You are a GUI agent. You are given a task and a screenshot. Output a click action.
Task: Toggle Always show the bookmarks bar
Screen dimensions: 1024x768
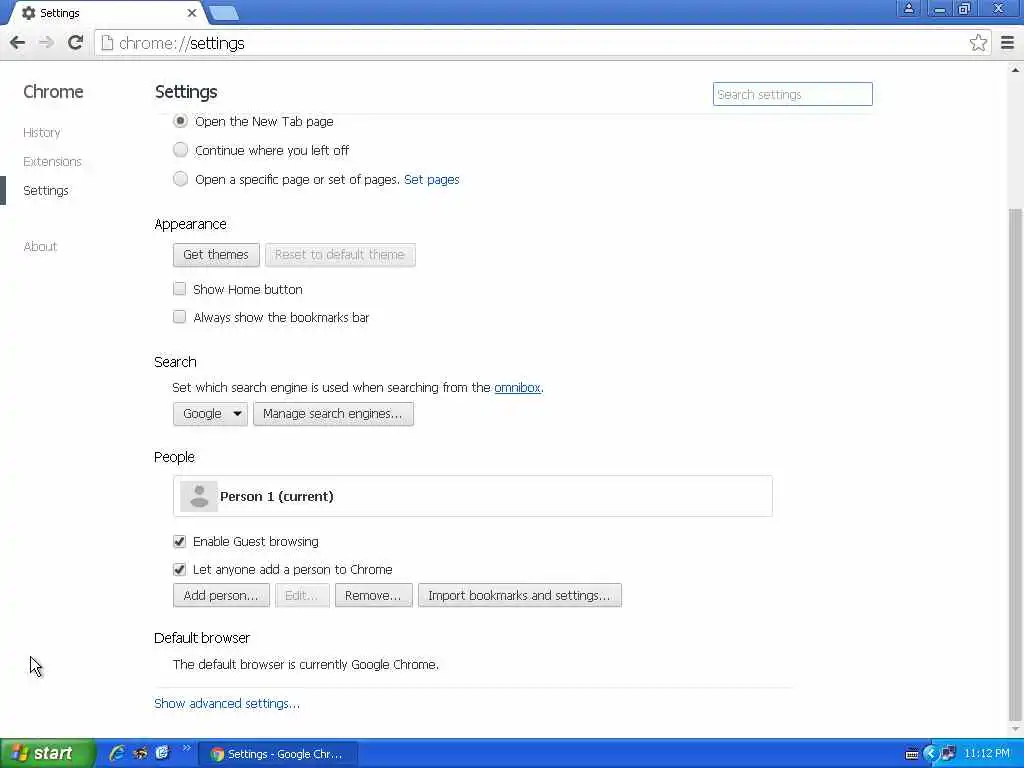(x=180, y=317)
